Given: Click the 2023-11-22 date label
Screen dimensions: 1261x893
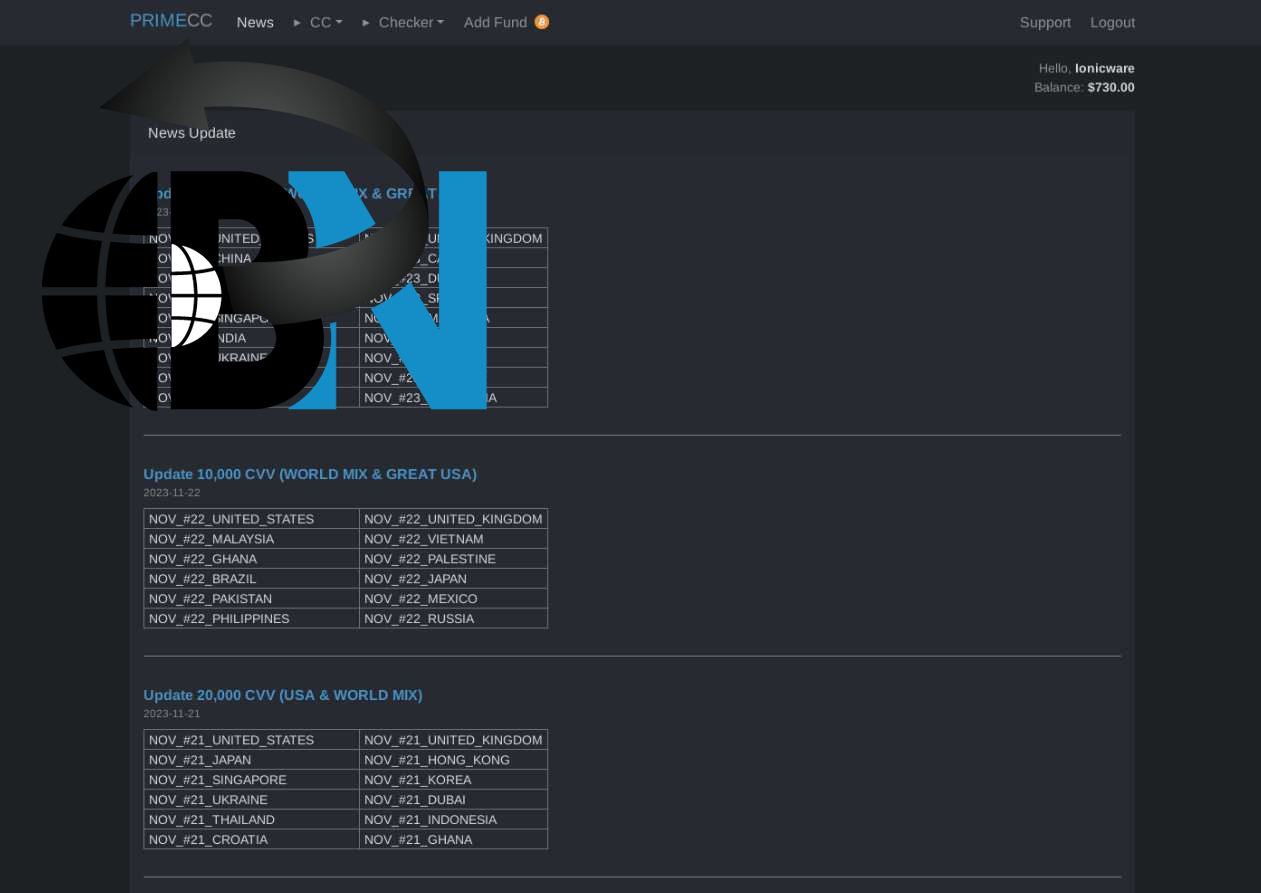Looking at the screenshot, I should pyautogui.click(x=172, y=493).
